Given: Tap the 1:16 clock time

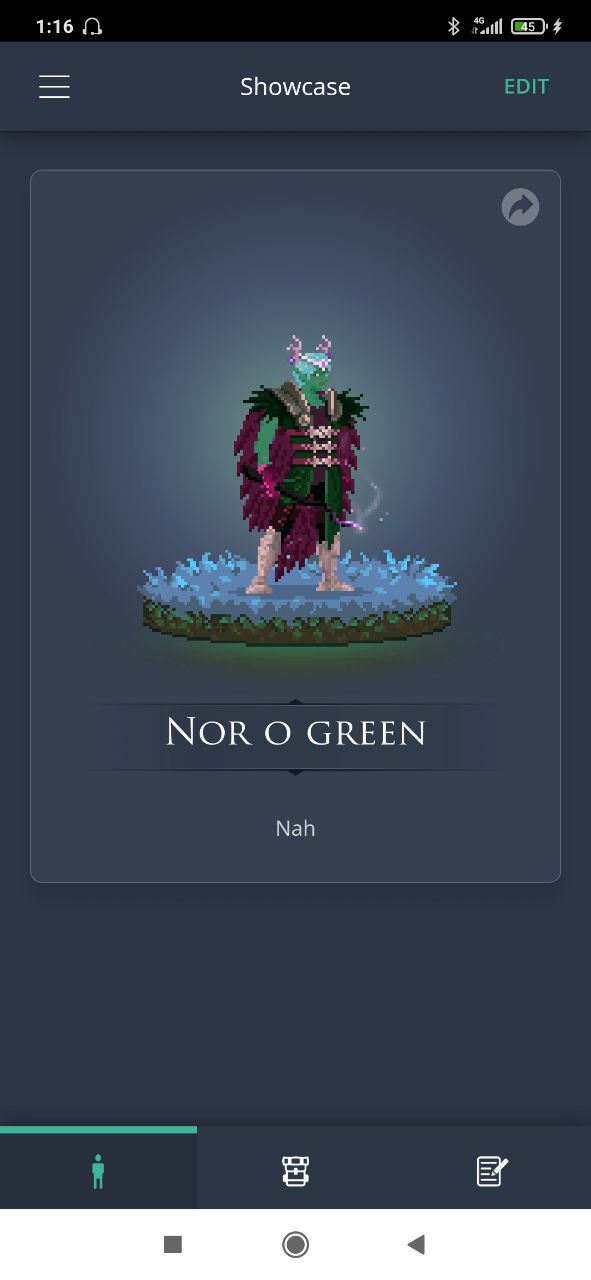Looking at the screenshot, I should coord(54,26).
